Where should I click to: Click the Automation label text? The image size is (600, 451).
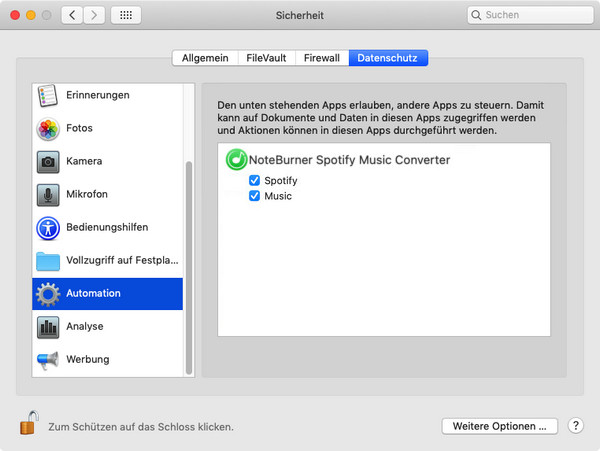[93, 293]
